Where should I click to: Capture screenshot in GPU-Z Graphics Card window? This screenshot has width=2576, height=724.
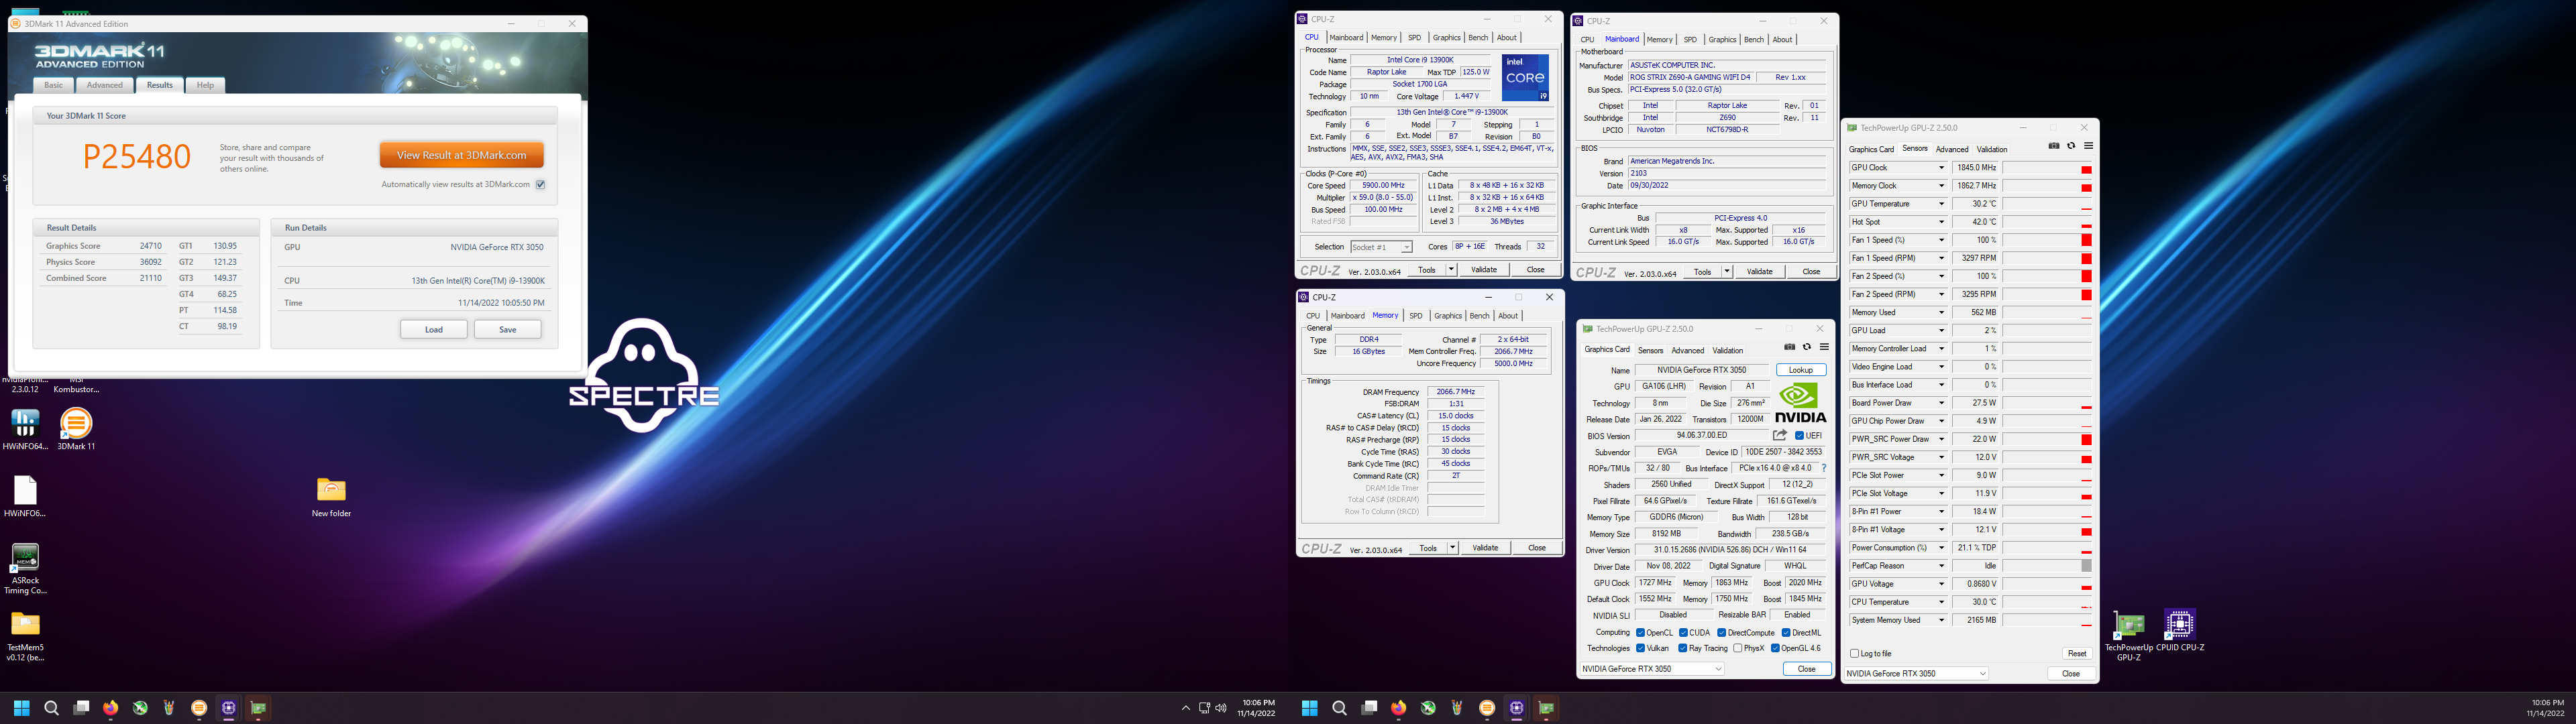[x=1789, y=347]
